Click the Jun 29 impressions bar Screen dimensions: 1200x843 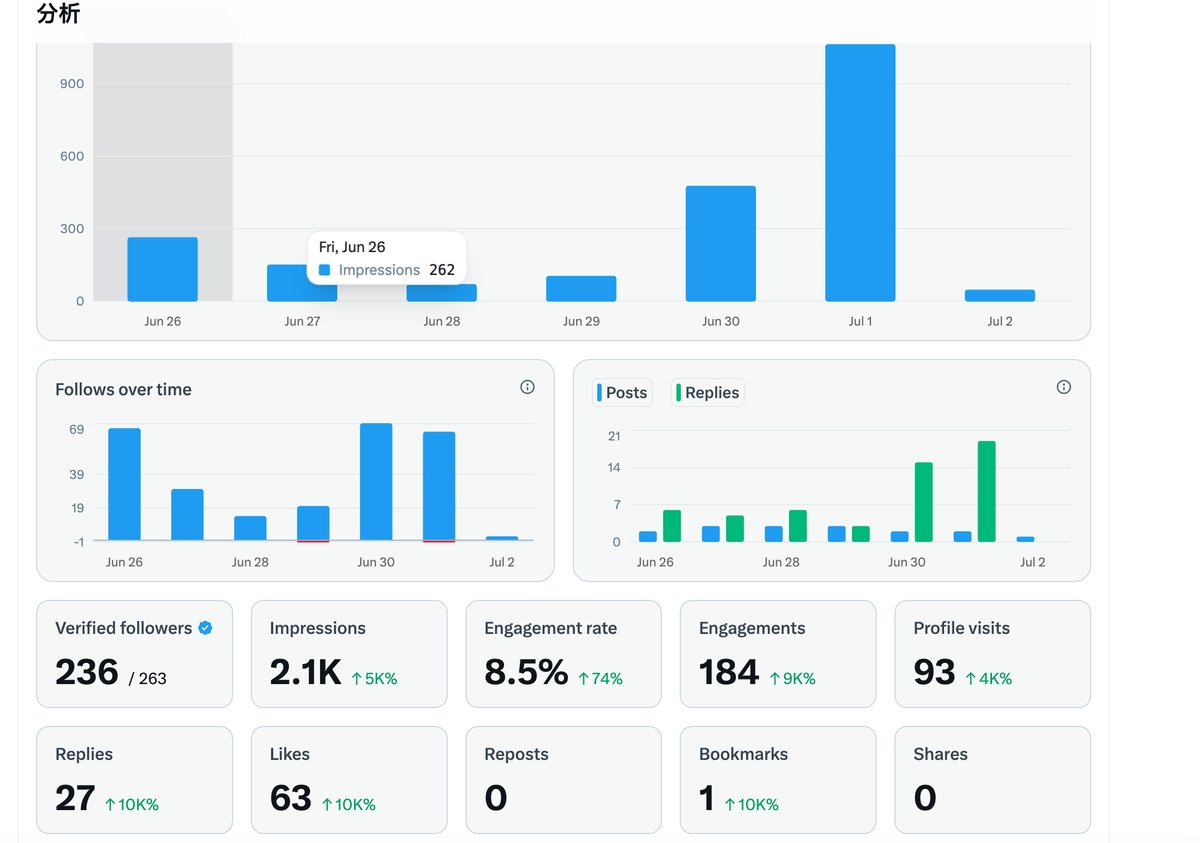click(x=581, y=288)
